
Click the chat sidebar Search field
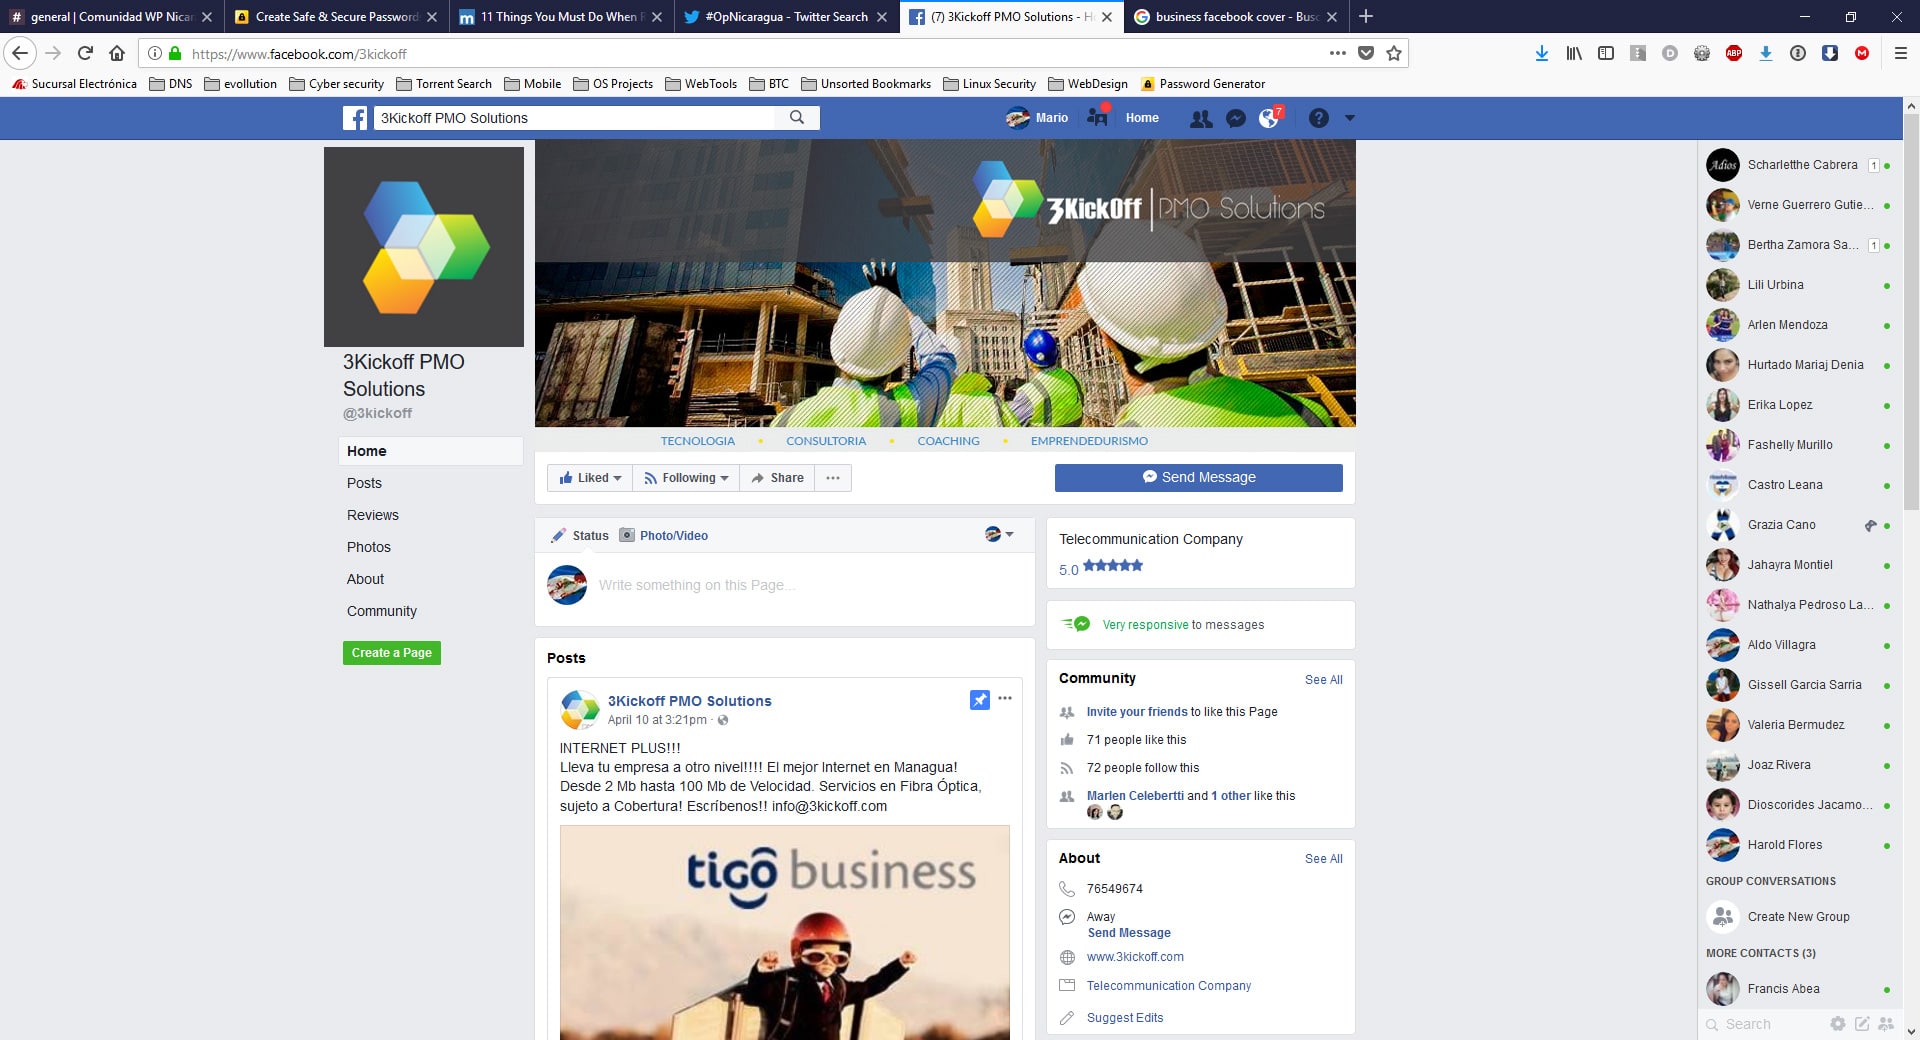pyautogui.click(x=1765, y=1024)
